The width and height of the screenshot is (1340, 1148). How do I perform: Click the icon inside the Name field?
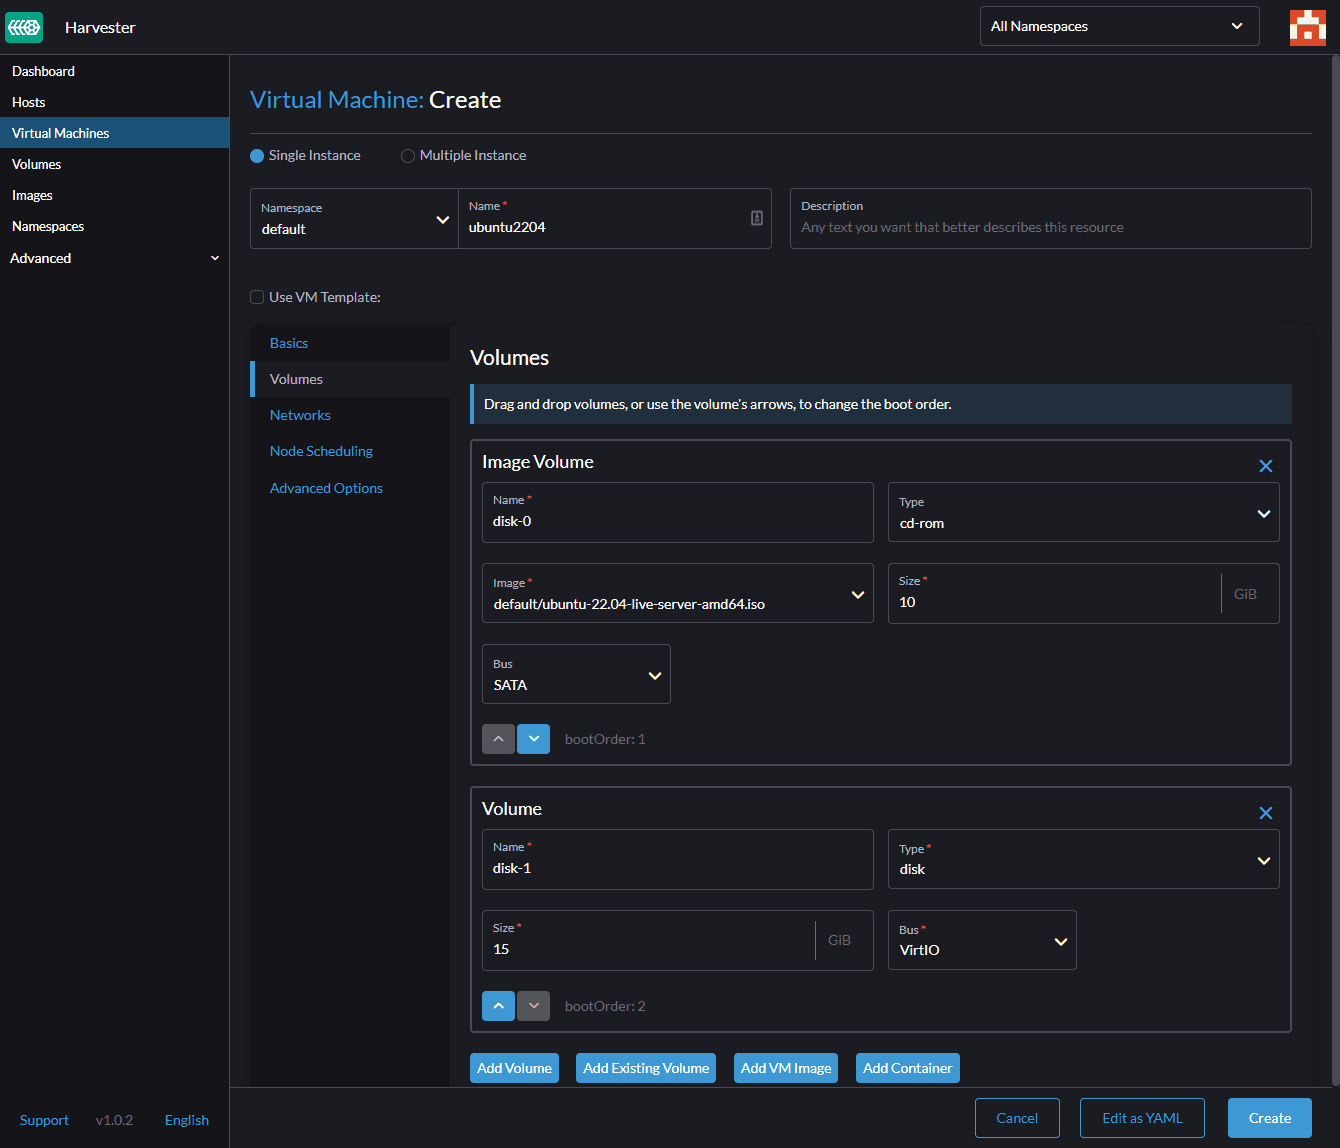click(x=757, y=218)
